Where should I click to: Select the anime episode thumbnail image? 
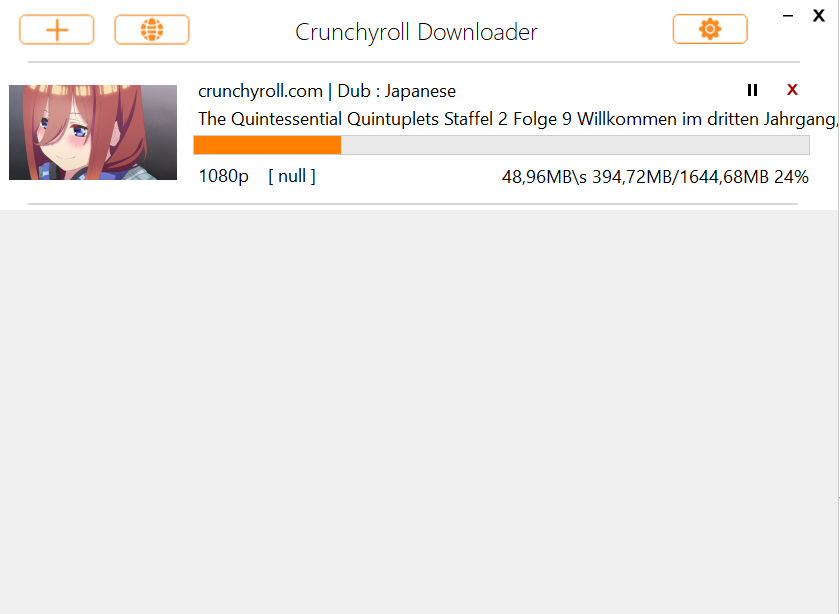click(93, 132)
